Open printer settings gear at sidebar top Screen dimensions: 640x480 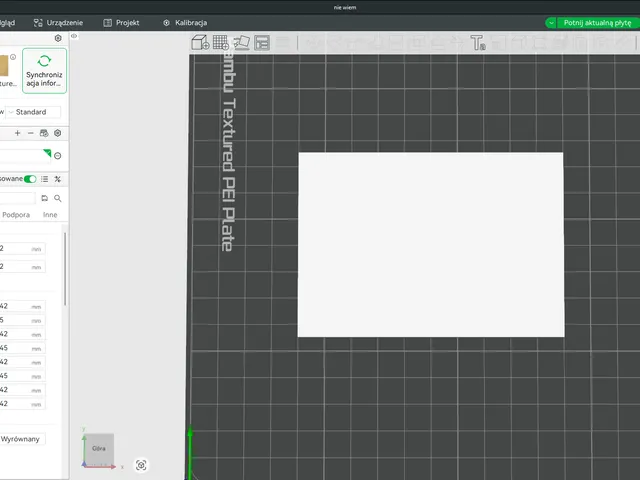tap(58, 38)
